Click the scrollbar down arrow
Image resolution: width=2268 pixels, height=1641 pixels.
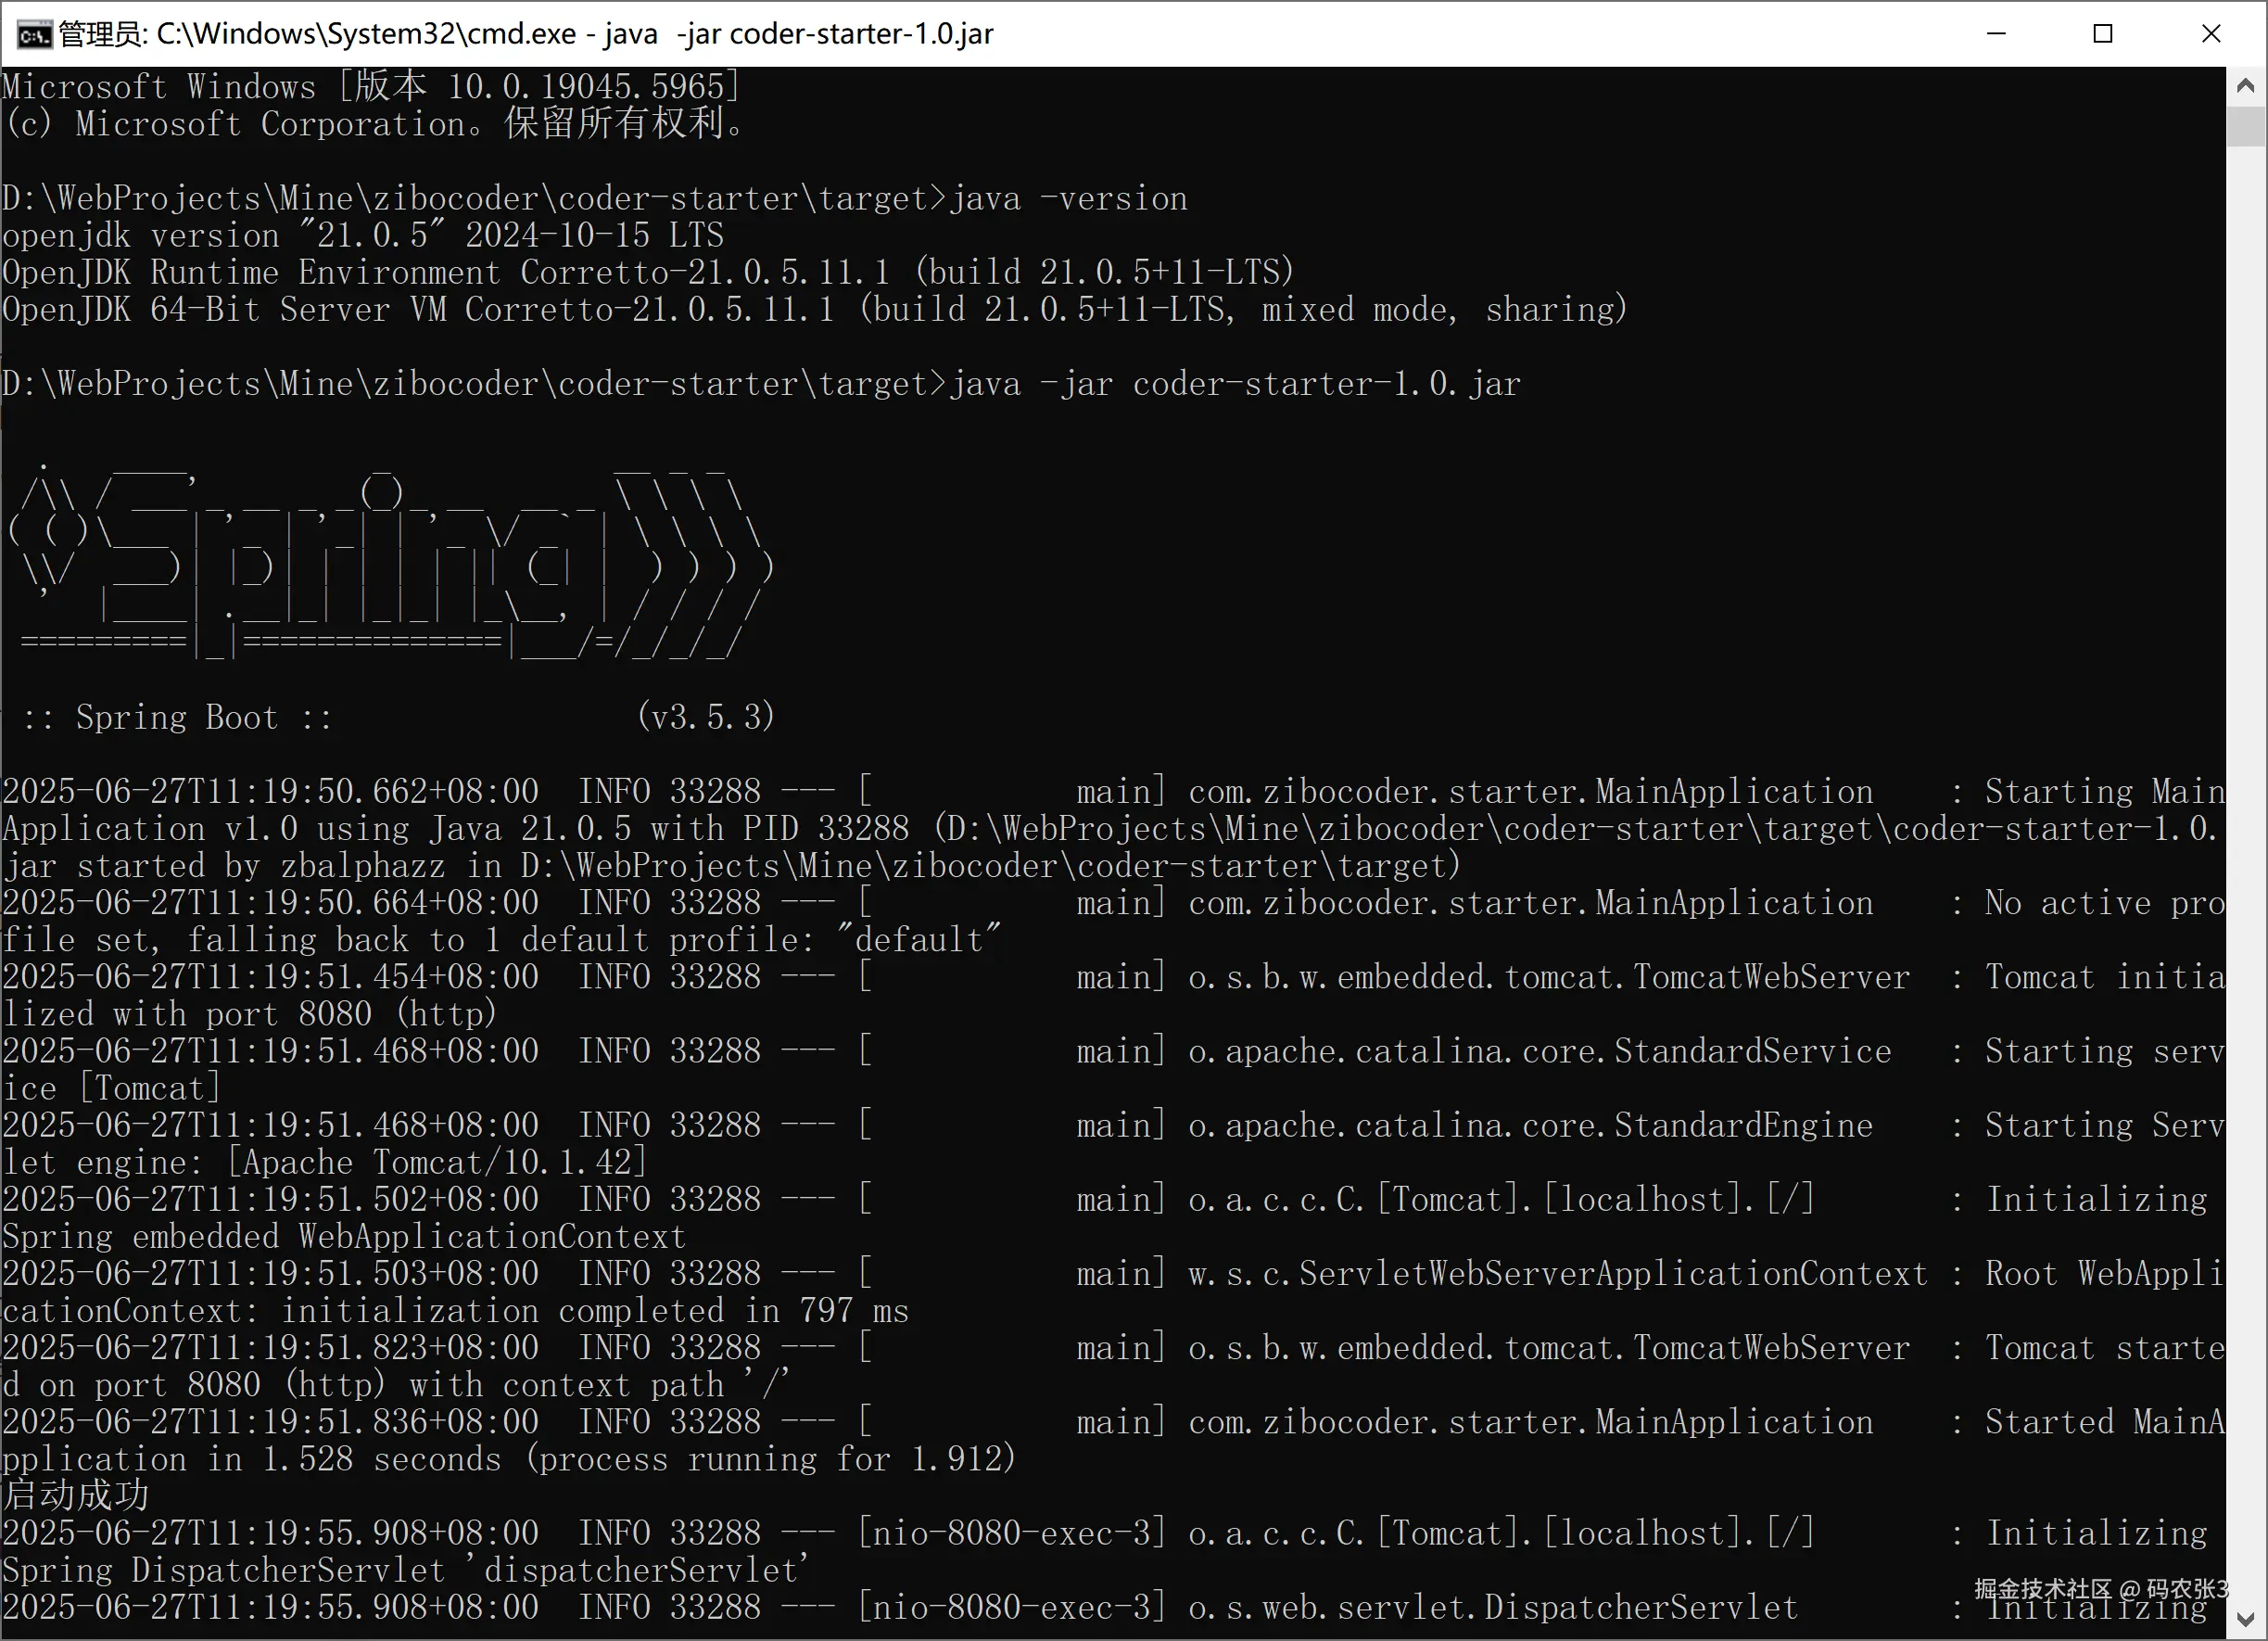pos(2245,1620)
